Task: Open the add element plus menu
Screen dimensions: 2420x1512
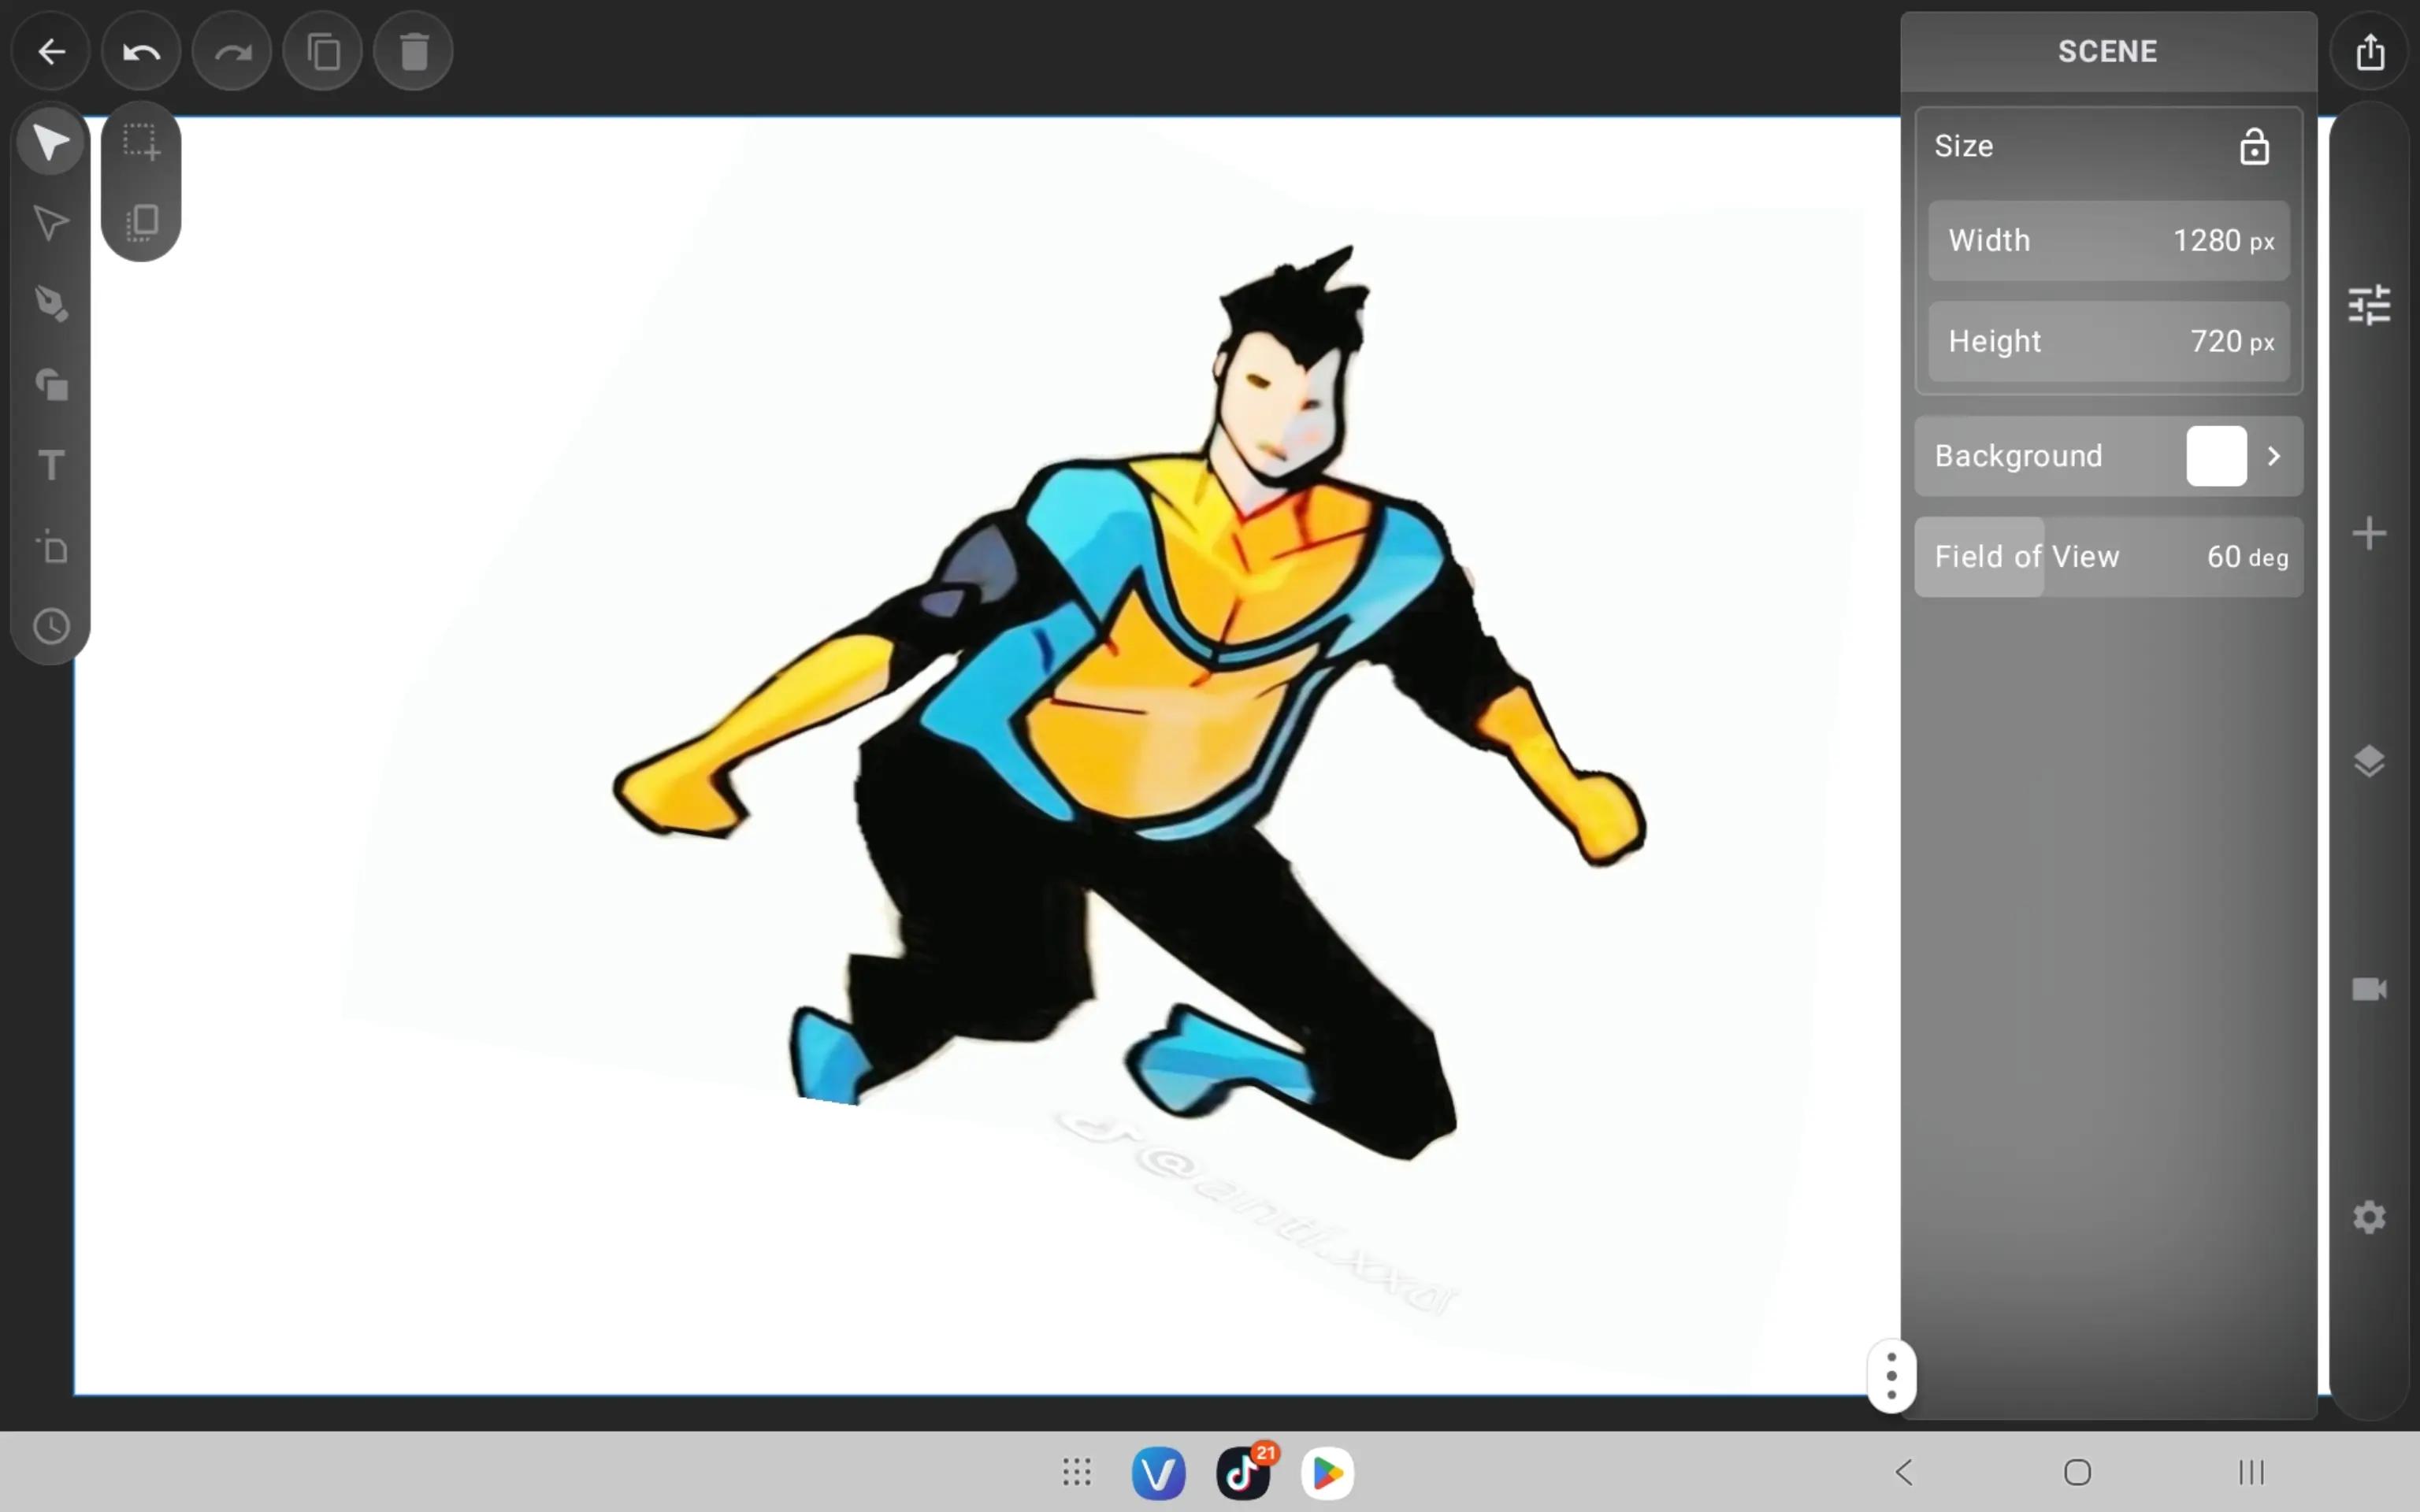Action: click(2369, 533)
